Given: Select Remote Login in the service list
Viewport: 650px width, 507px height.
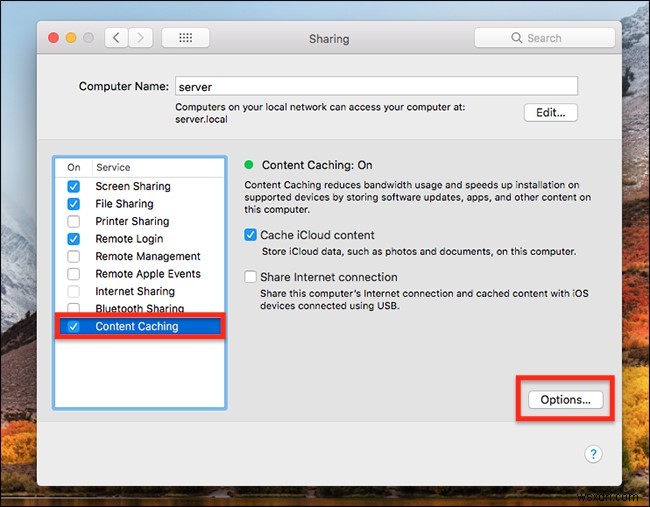Looking at the screenshot, I should [129, 239].
